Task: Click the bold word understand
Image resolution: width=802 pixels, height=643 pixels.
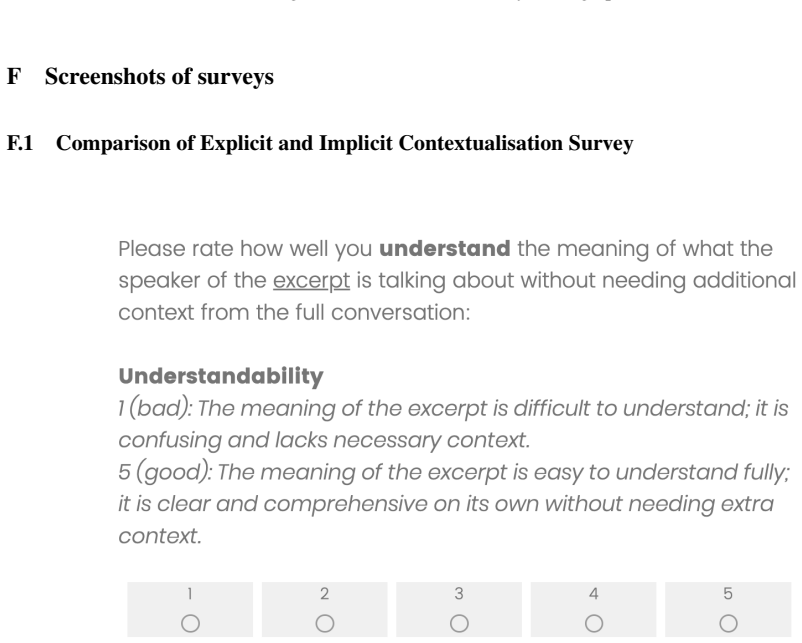Action: click(444, 249)
